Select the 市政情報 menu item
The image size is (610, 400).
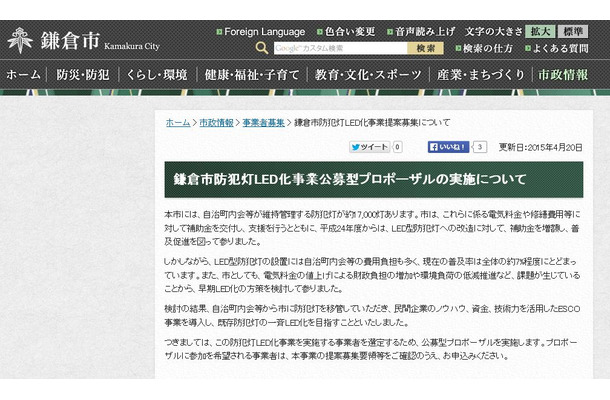[x=563, y=75]
